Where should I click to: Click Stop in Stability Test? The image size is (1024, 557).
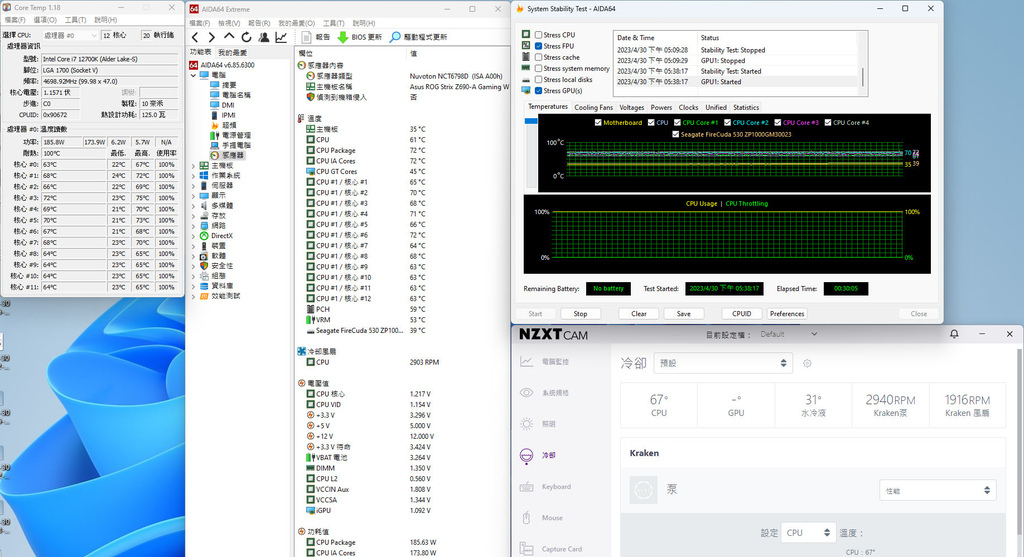pyautogui.click(x=580, y=314)
